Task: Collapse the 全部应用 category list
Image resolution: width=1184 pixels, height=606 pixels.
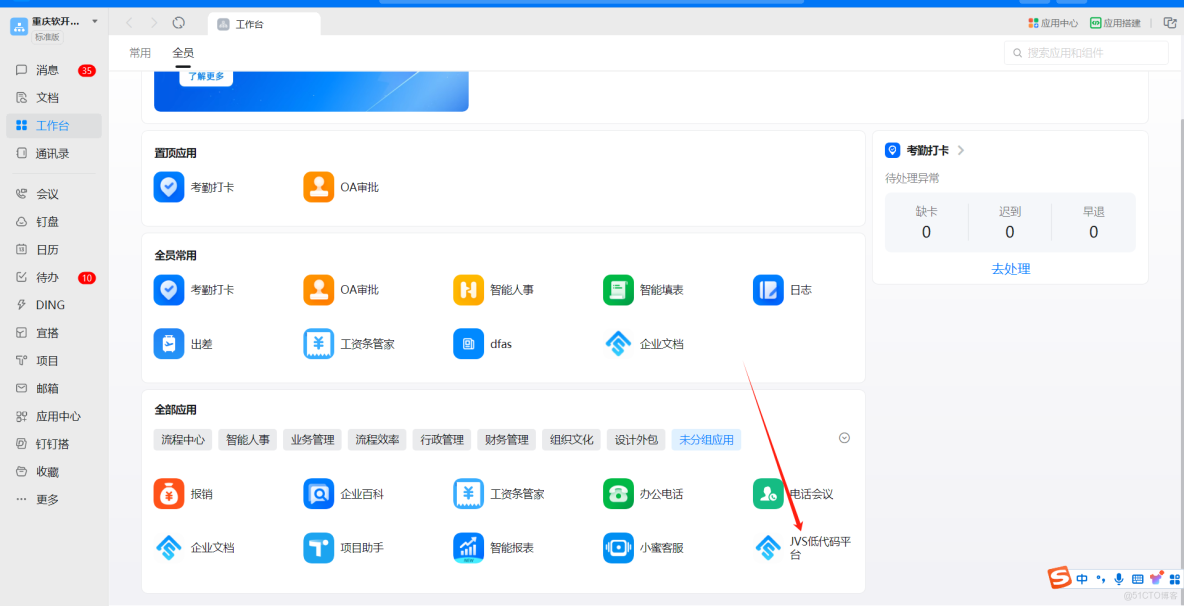Action: click(x=843, y=437)
